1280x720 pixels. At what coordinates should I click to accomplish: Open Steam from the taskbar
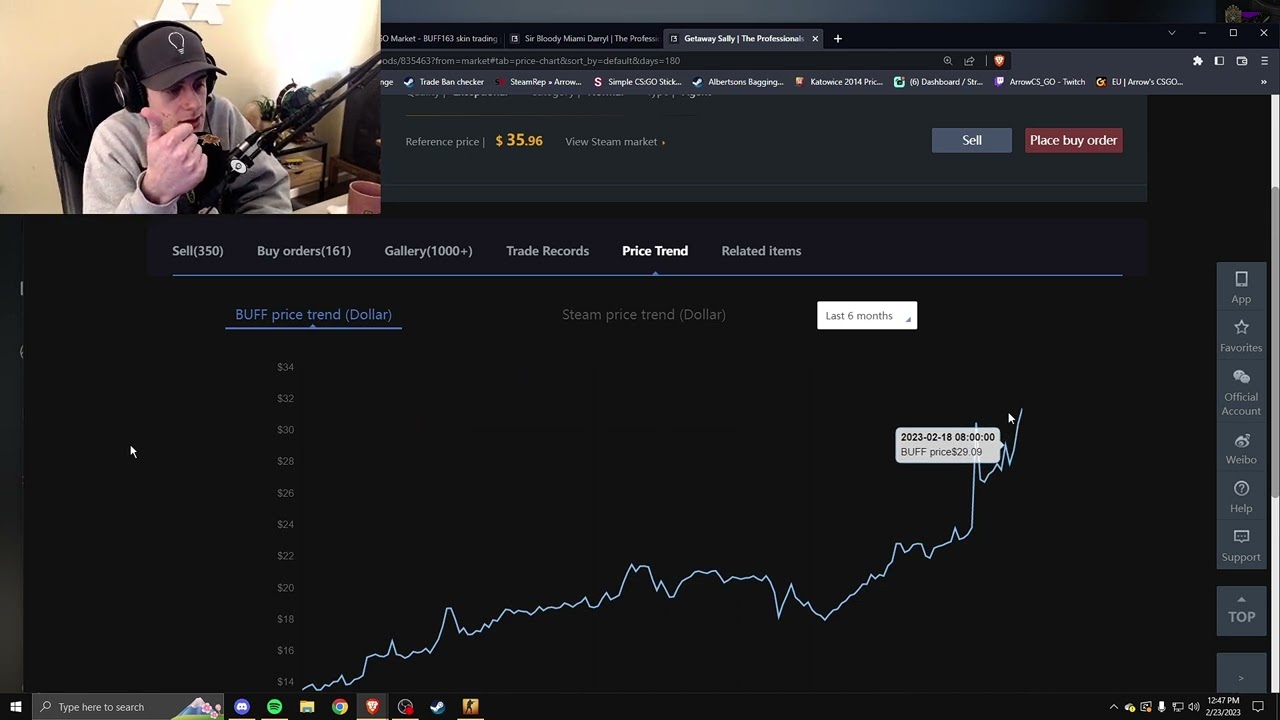[x=437, y=707]
